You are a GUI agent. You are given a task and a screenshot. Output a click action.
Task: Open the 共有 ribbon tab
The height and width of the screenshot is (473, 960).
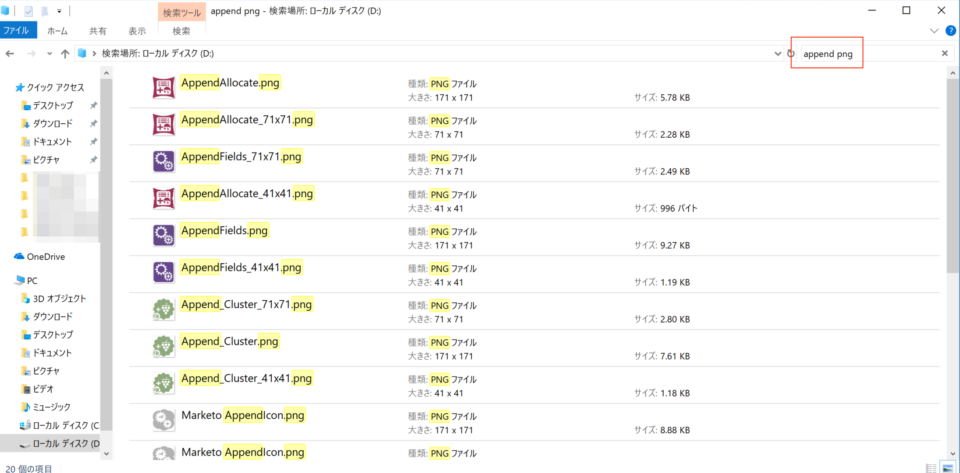coord(98,31)
